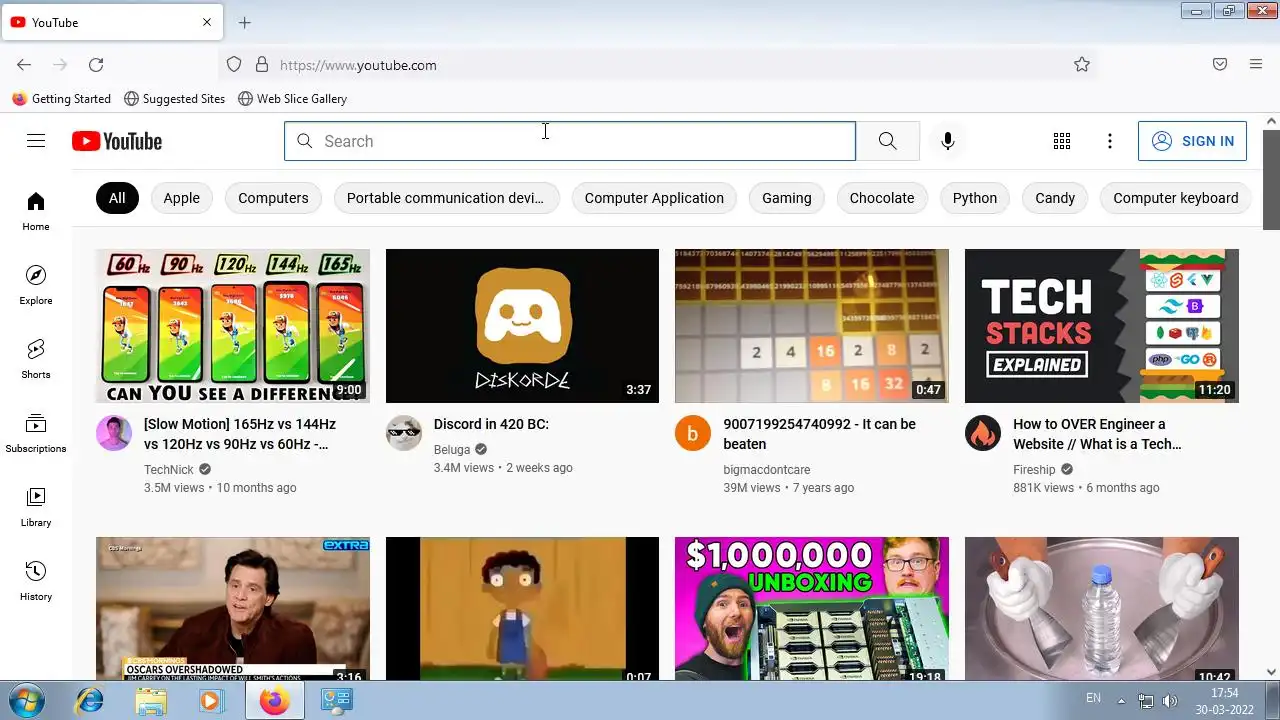Open the Windows Start menu
The height and width of the screenshot is (720, 1280).
27,701
